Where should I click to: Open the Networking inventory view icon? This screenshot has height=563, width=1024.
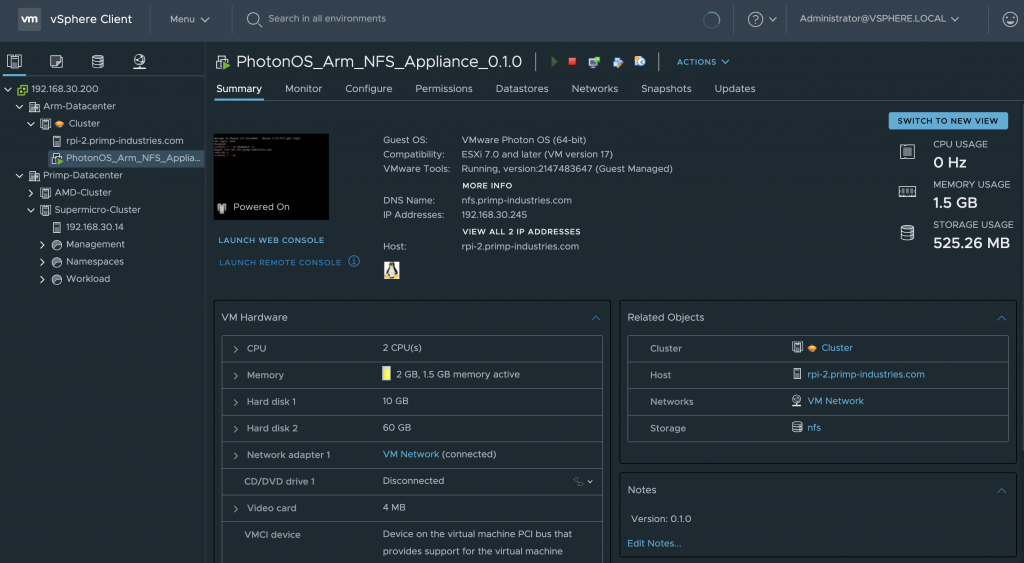tap(139, 62)
